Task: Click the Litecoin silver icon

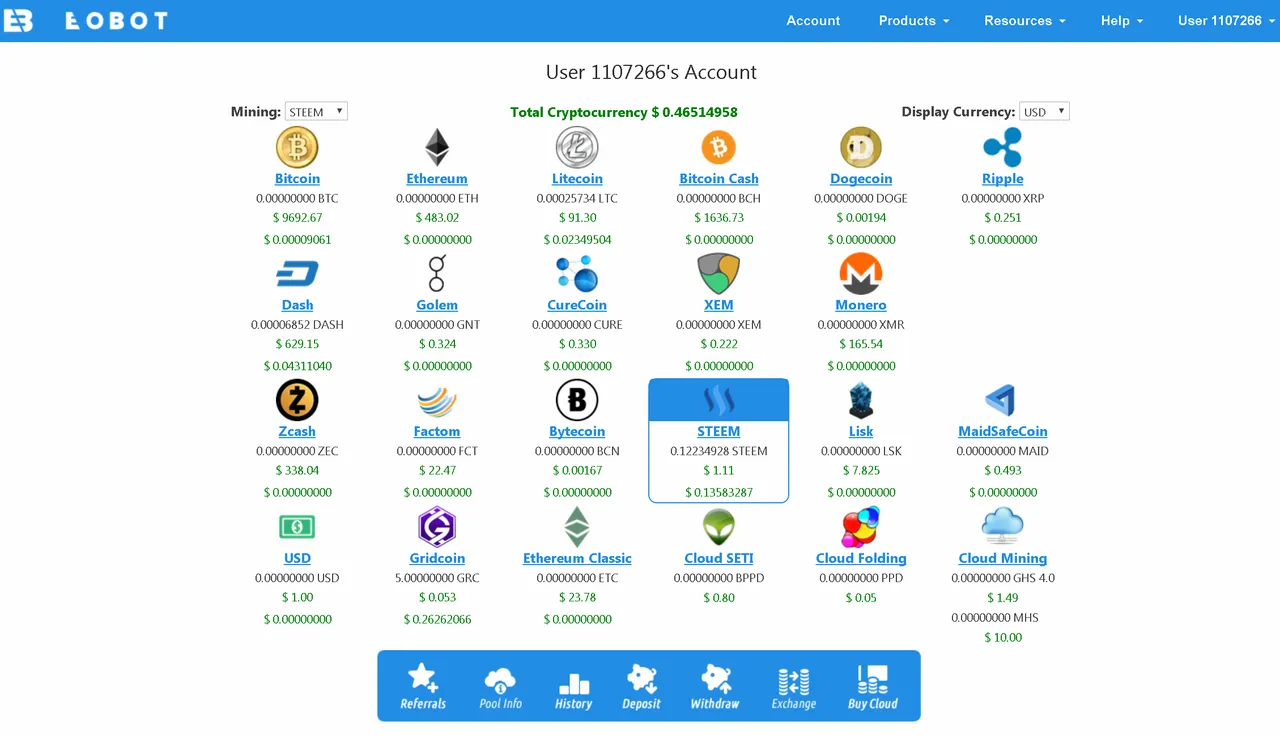Action: click(x=577, y=148)
